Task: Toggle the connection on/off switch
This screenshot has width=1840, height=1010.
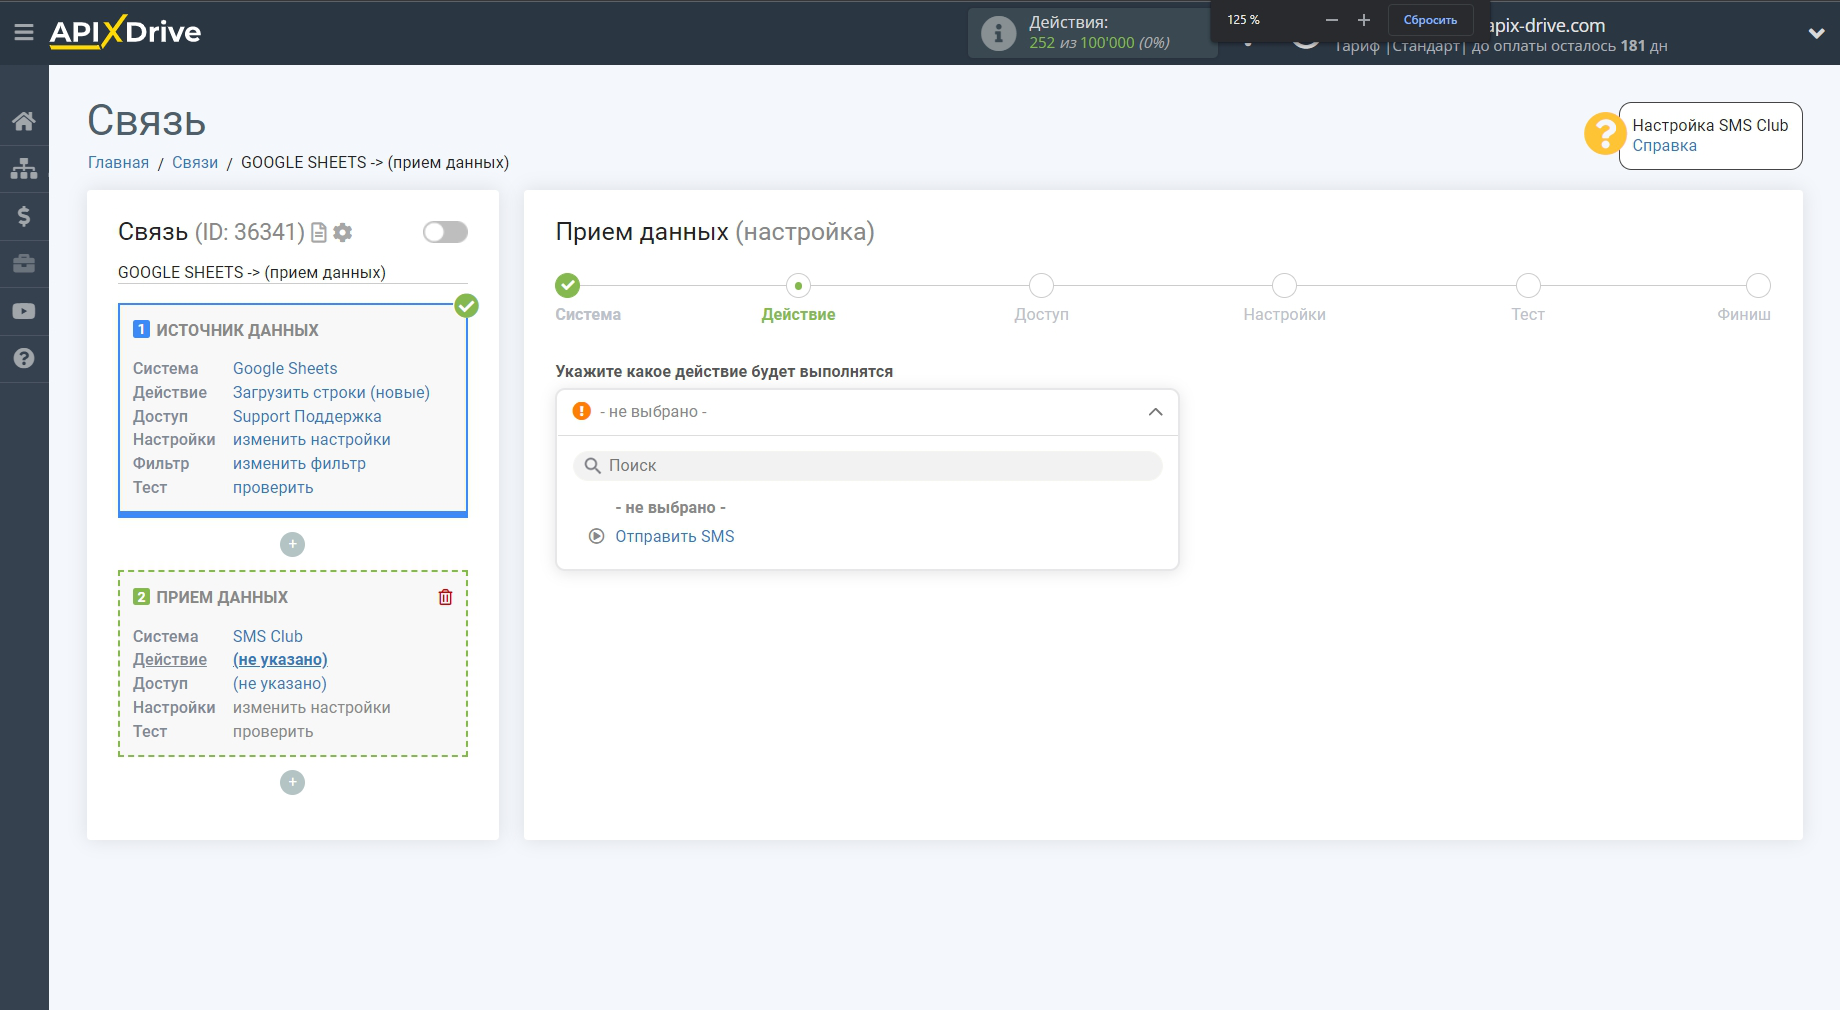Action: [x=445, y=232]
